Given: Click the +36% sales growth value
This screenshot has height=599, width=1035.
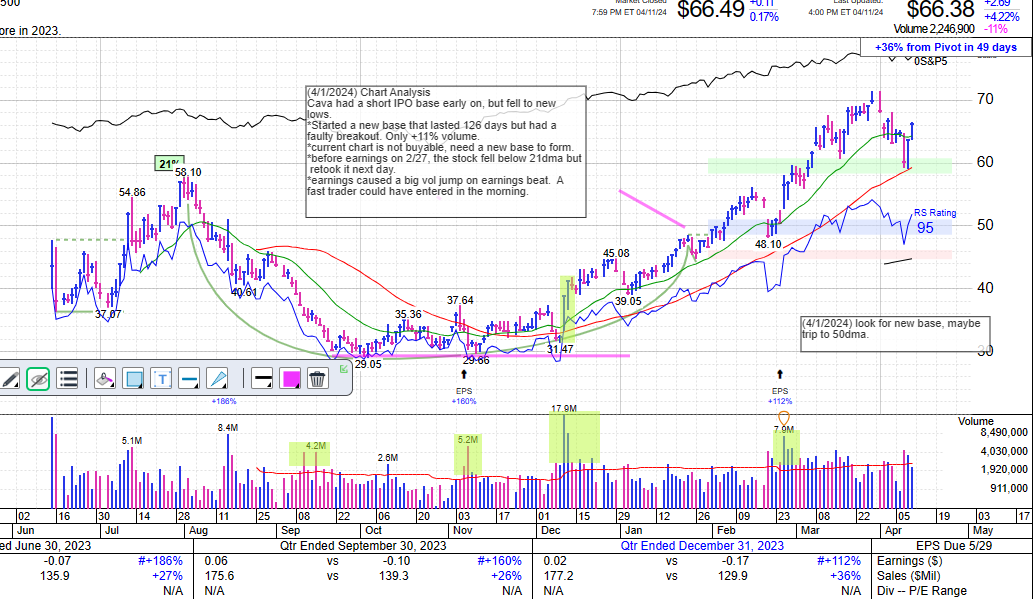Looking at the screenshot, I should tap(846, 576).
